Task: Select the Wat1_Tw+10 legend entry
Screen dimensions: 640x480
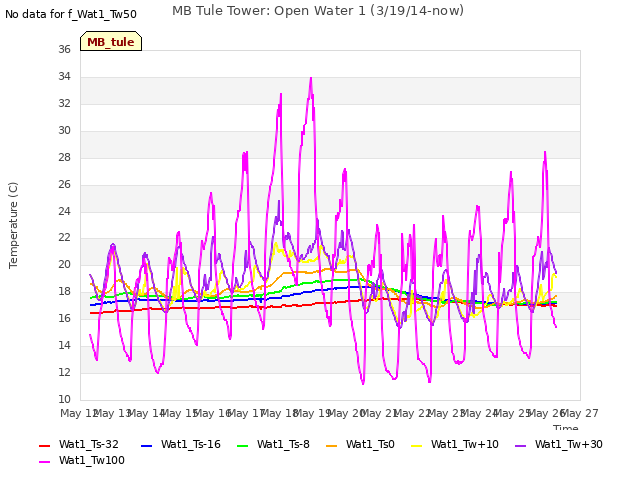Action: [455, 444]
